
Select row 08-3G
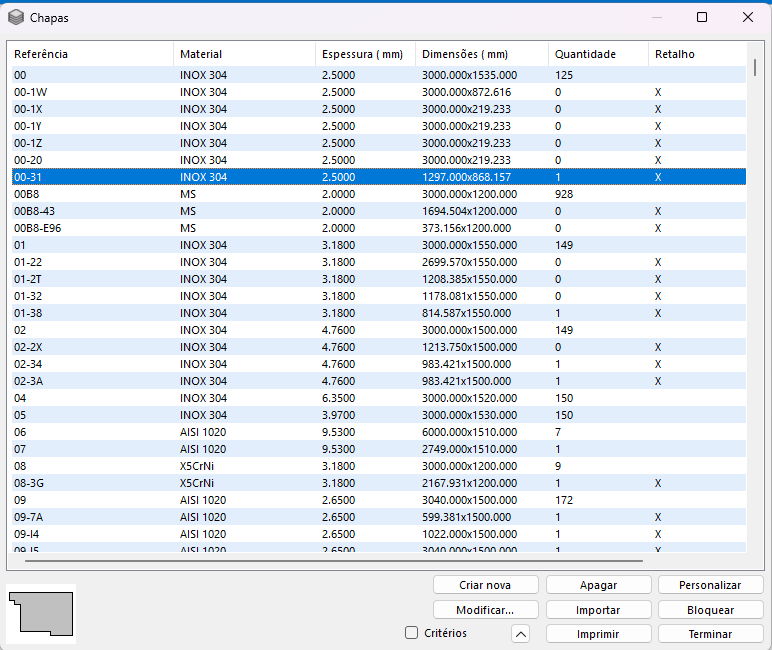point(379,483)
